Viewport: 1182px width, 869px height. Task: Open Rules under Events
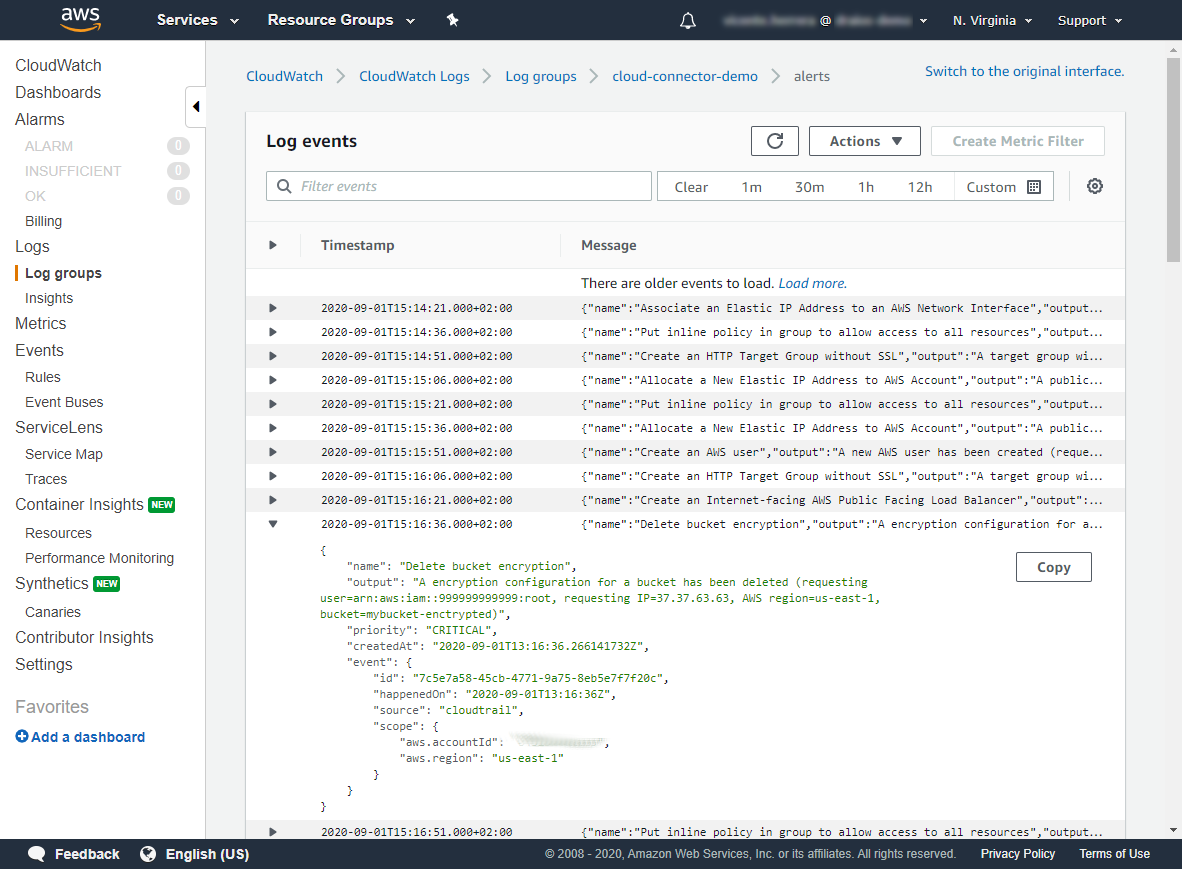point(43,377)
